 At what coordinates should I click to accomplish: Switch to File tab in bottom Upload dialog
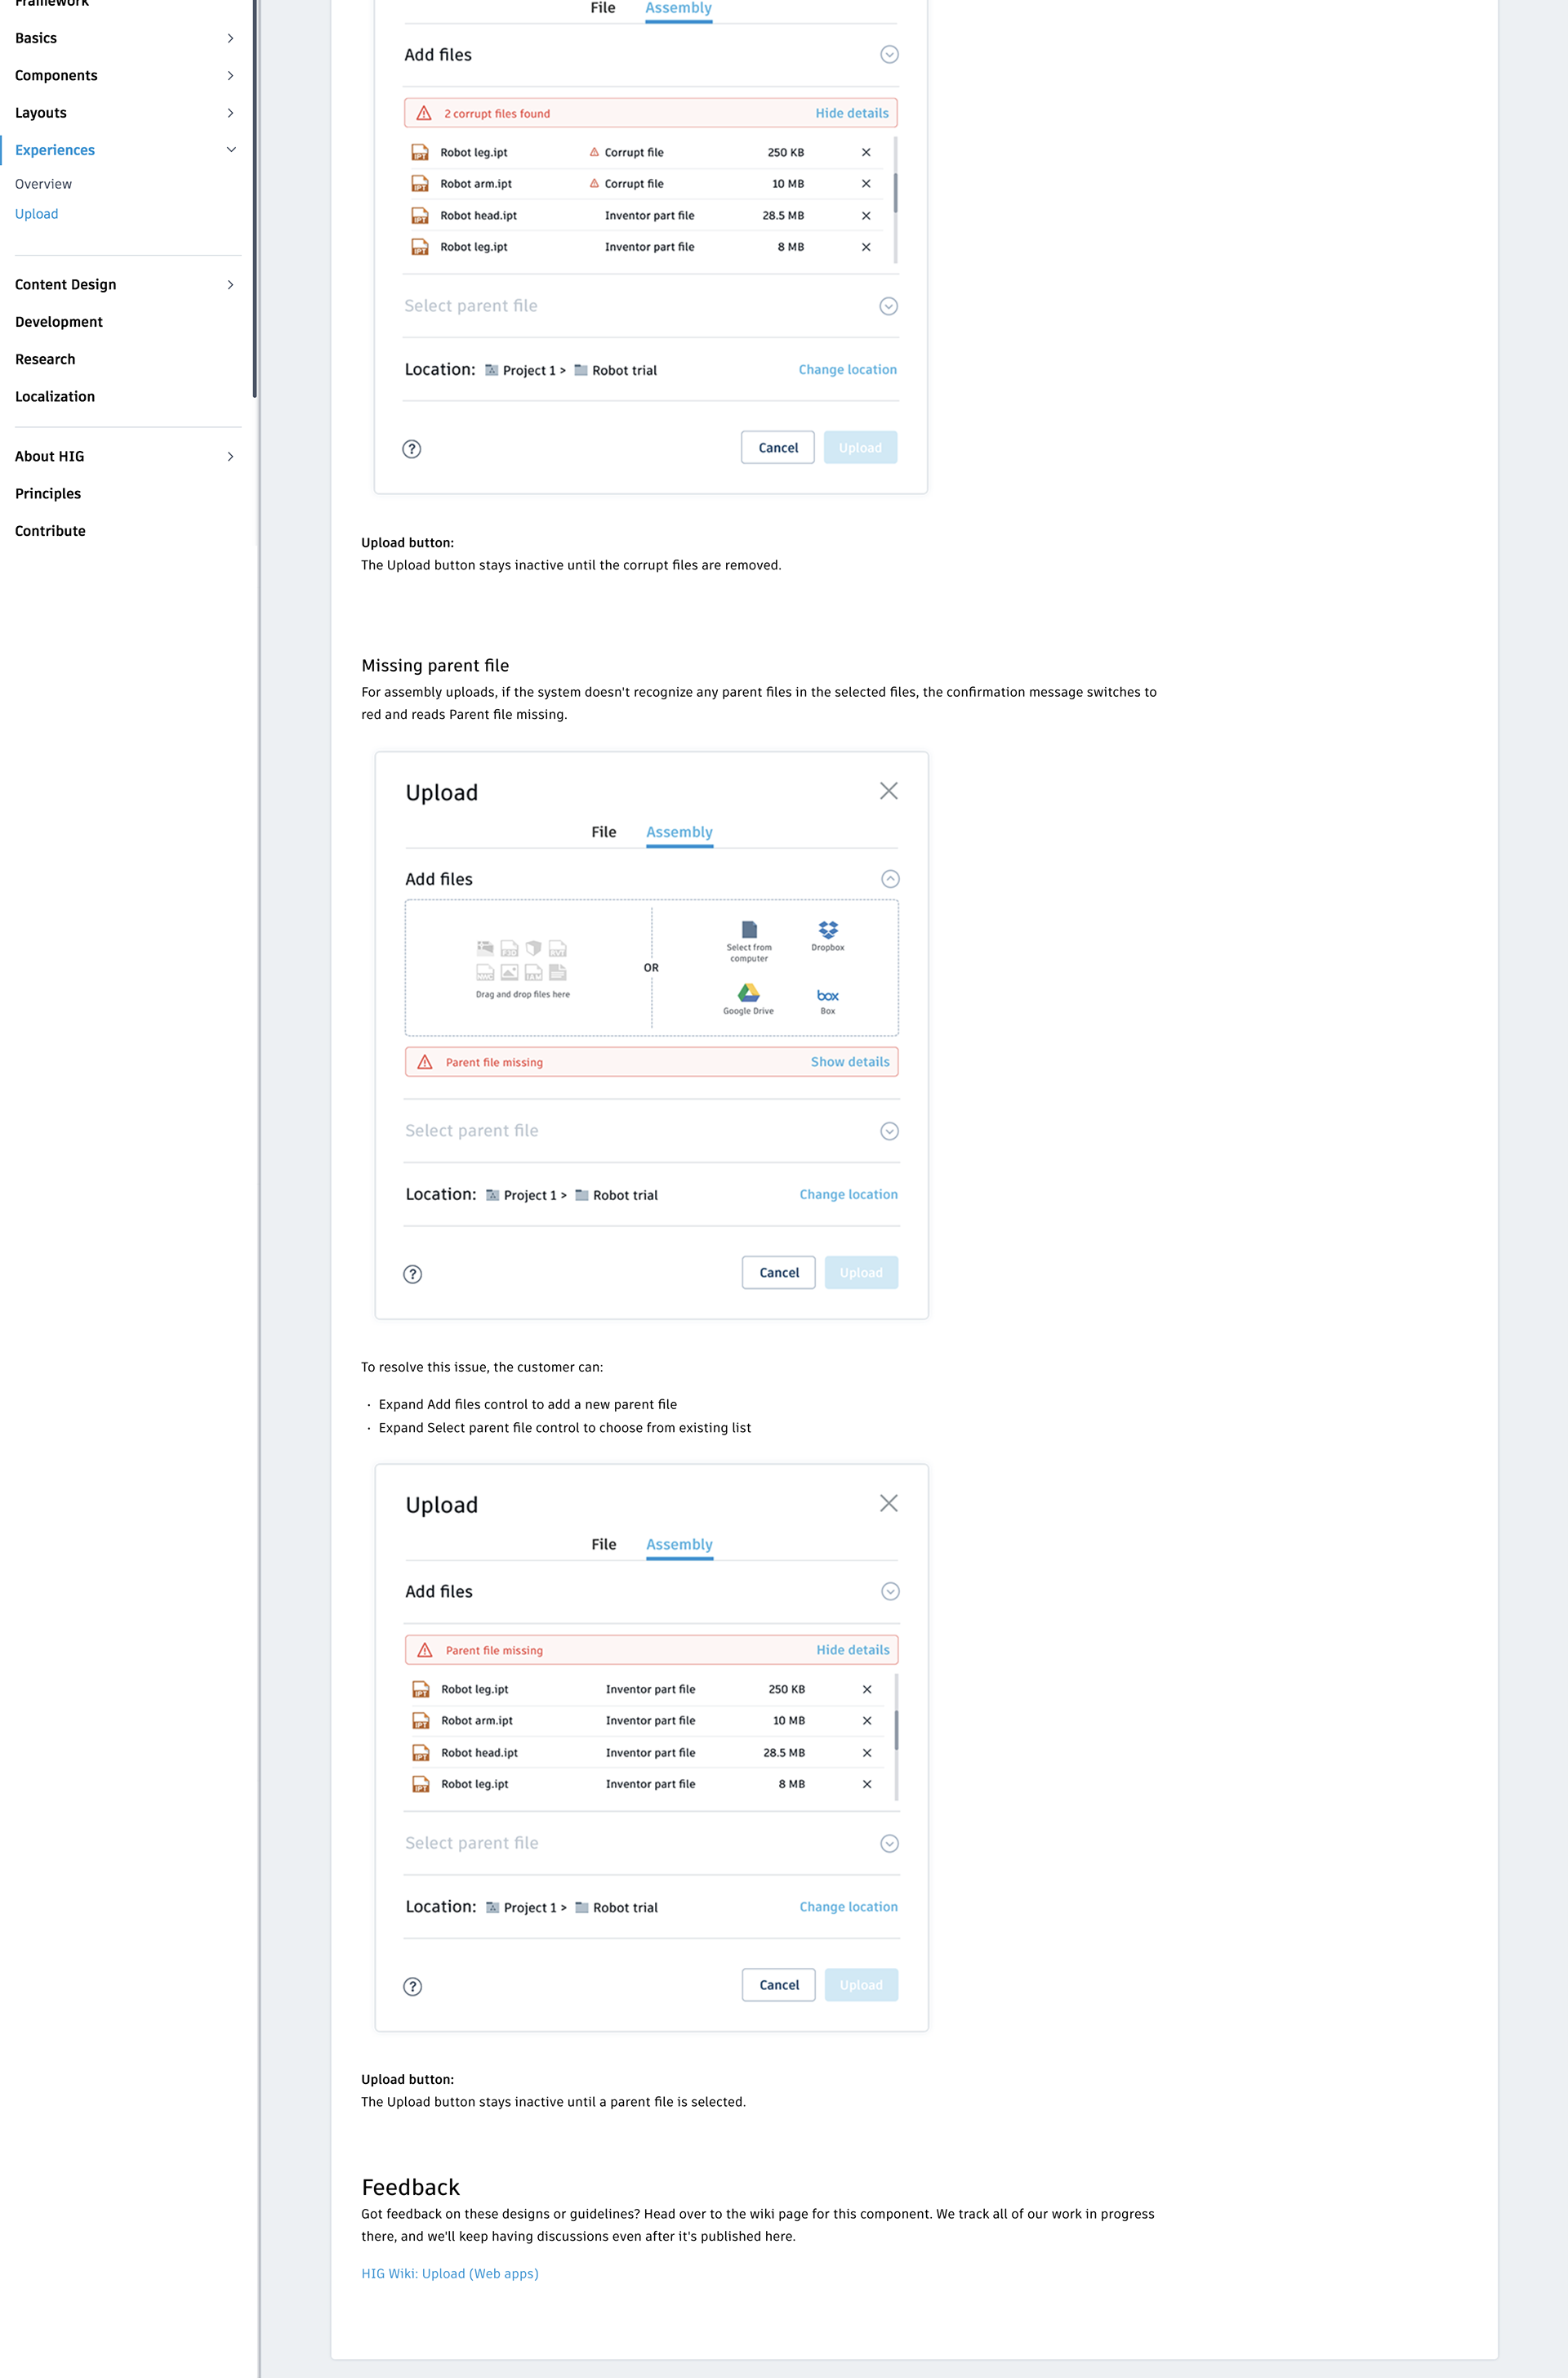pyautogui.click(x=603, y=1544)
